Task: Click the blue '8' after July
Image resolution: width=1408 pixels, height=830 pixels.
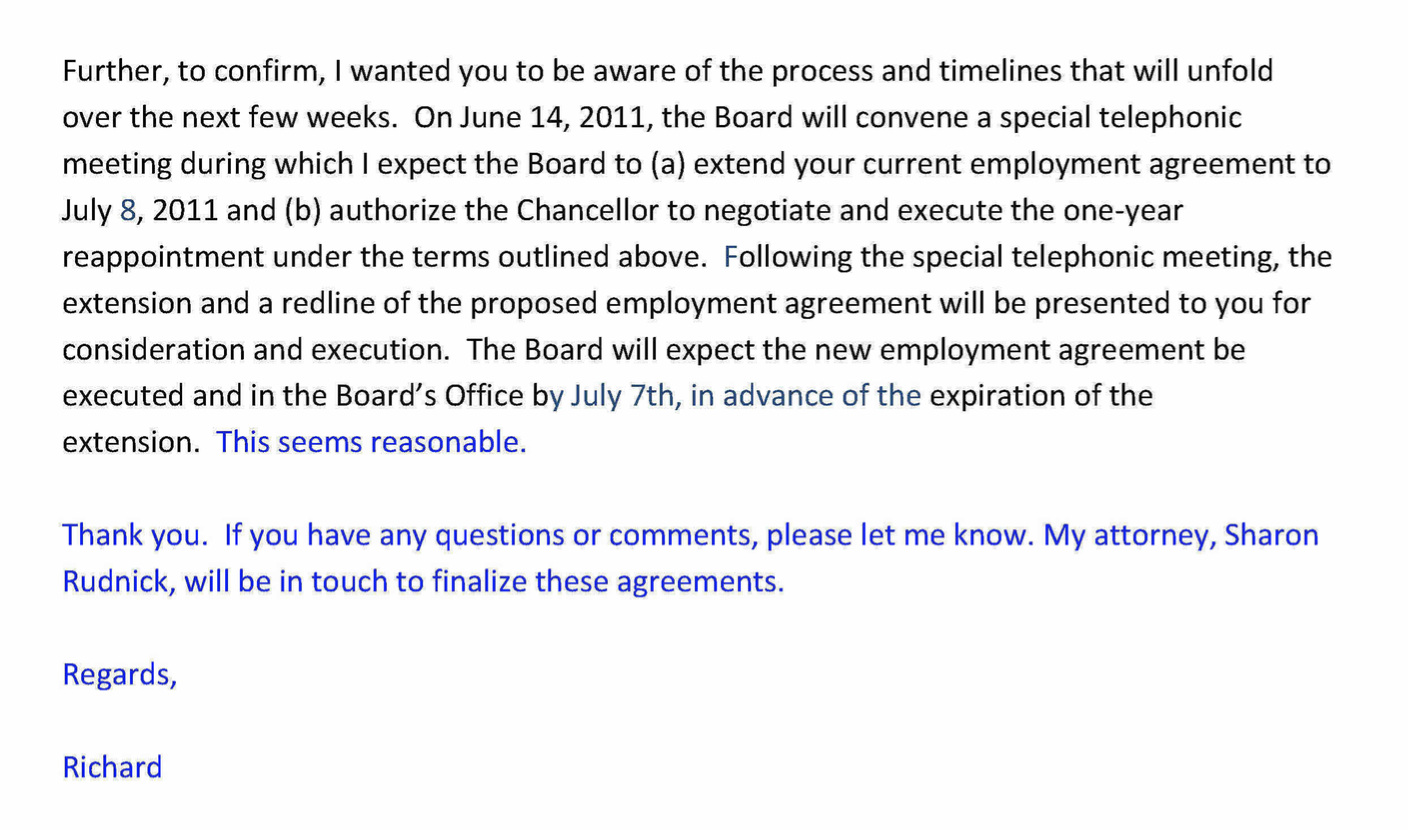Action: click(126, 211)
